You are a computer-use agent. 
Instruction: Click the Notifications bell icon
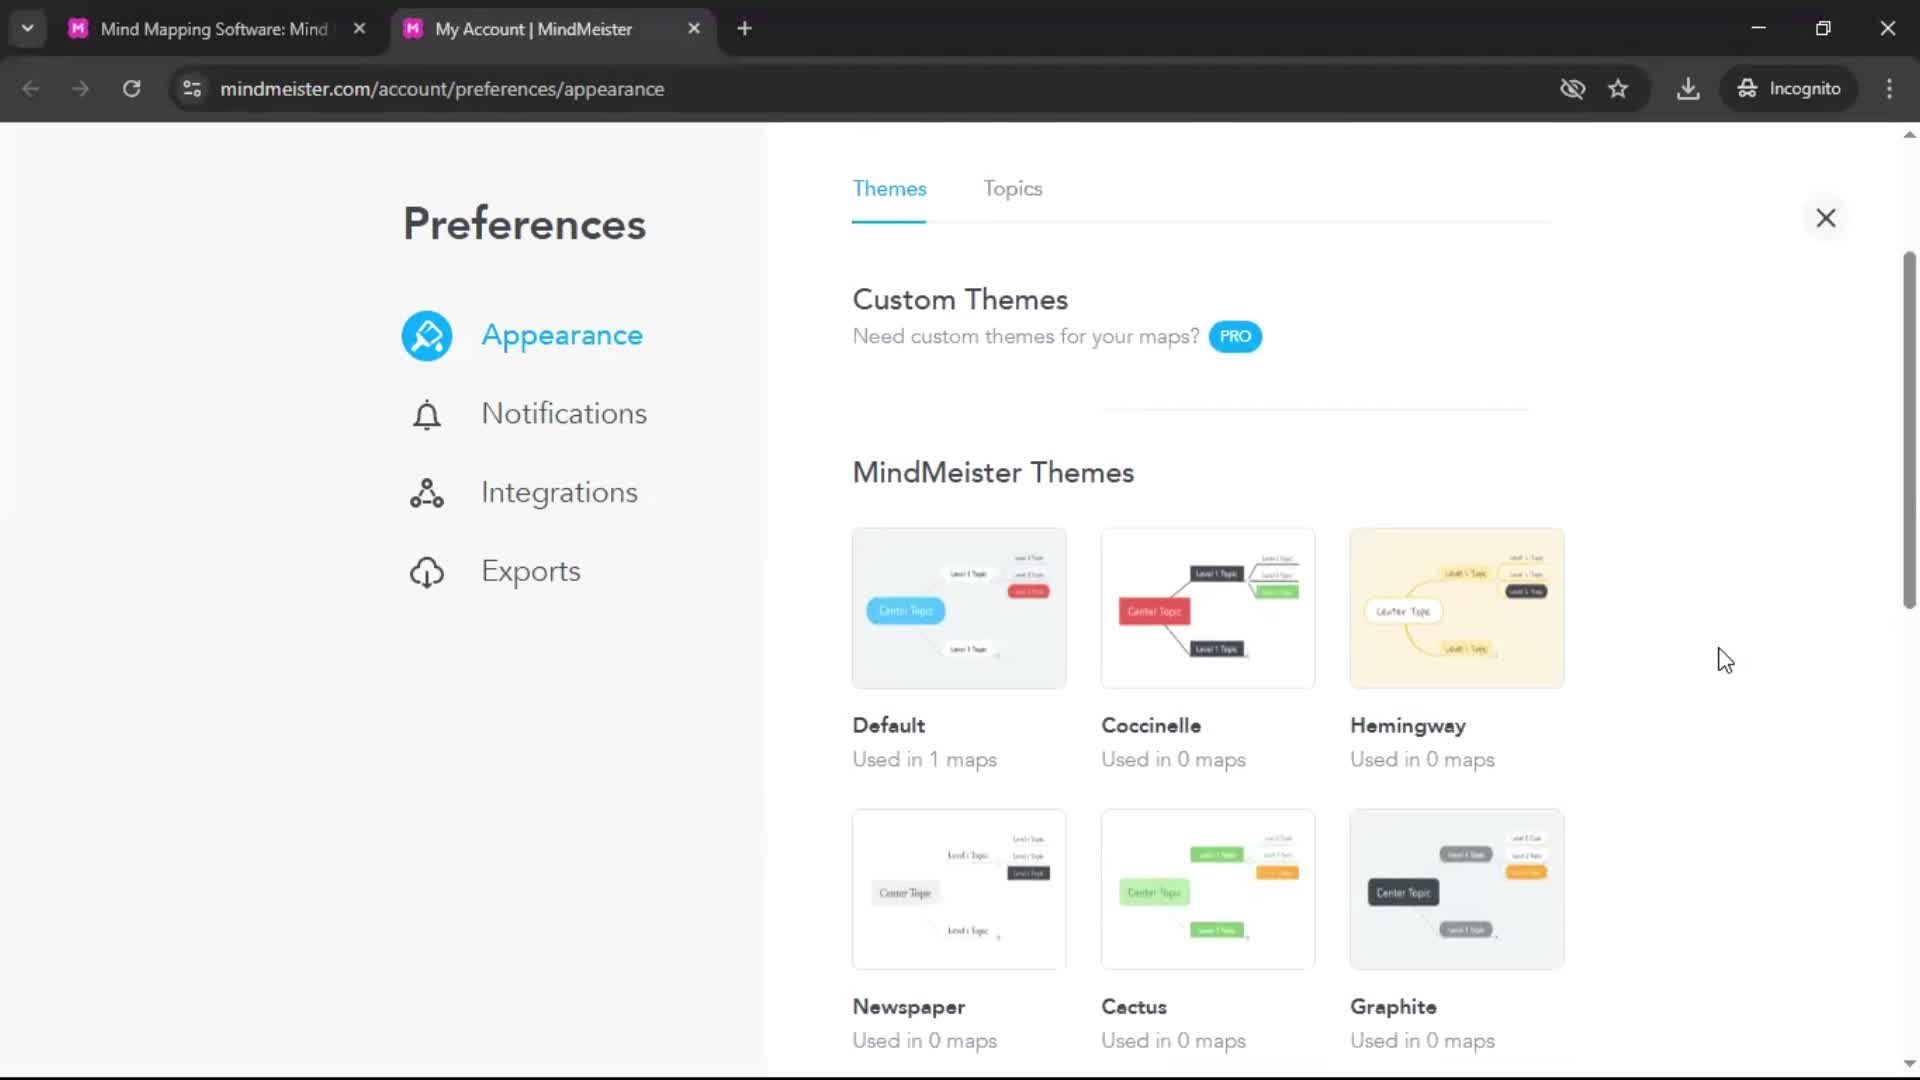coord(427,414)
